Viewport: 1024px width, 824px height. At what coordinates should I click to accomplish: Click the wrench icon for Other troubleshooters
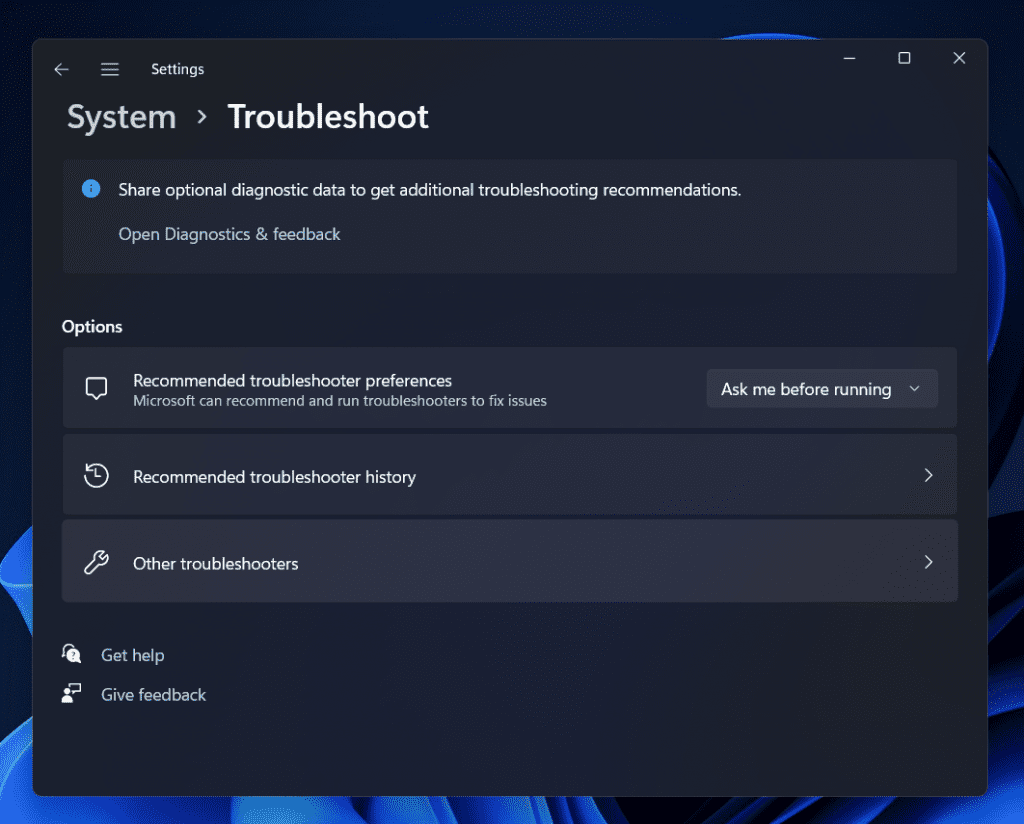coord(96,563)
